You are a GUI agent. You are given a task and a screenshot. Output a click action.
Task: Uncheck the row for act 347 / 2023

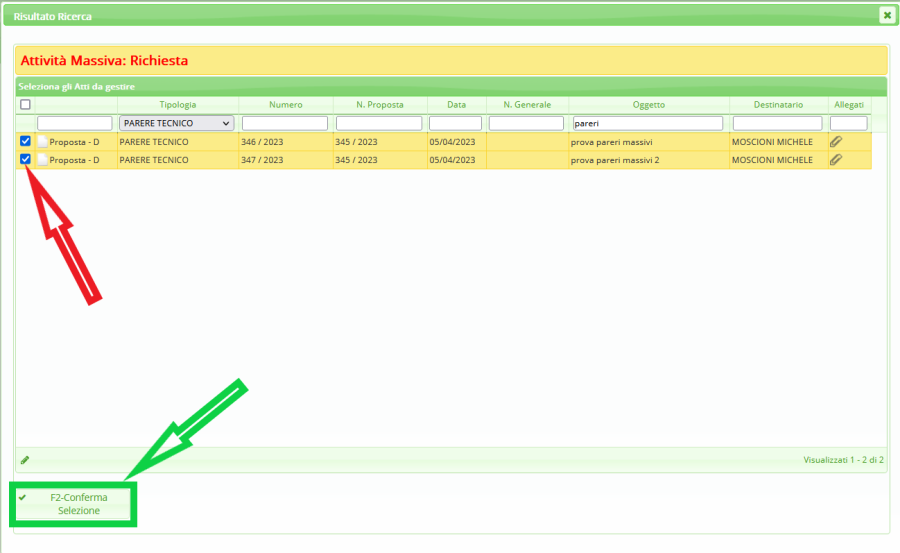coord(25,159)
